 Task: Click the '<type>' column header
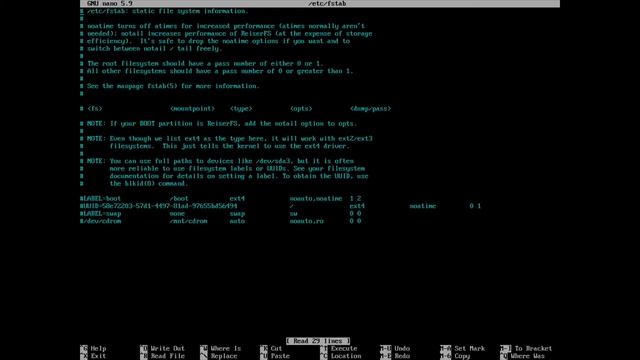click(x=241, y=109)
